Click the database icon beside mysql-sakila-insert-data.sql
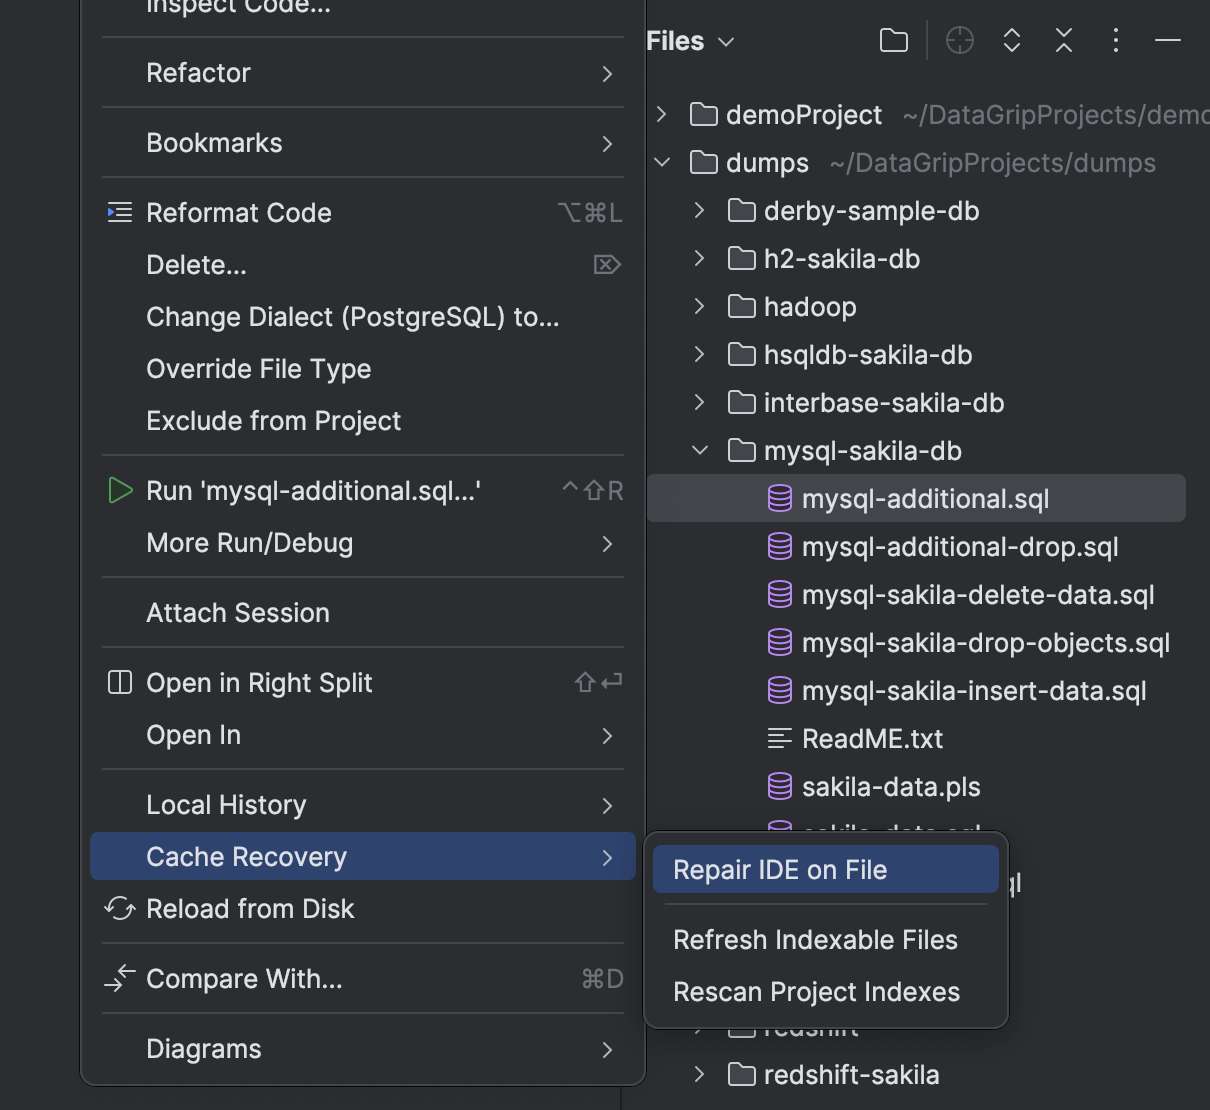The height and width of the screenshot is (1110, 1210). coord(779,690)
